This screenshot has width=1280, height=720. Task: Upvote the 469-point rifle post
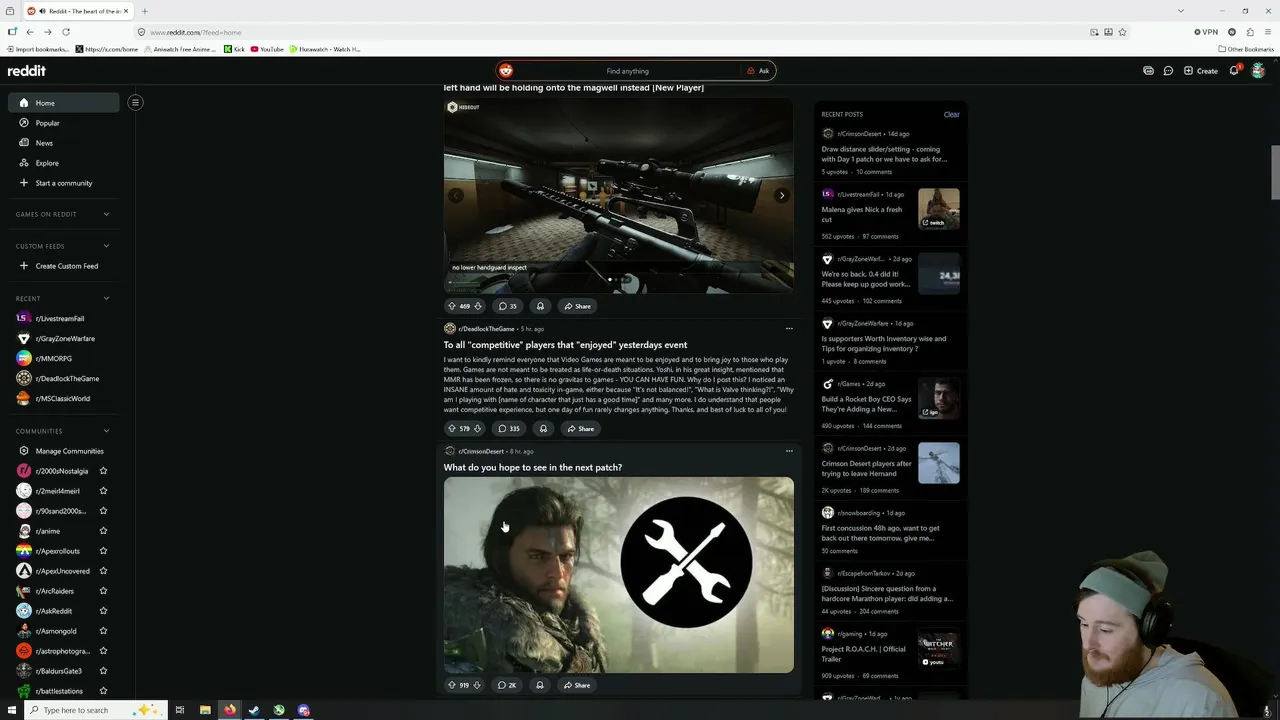click(451, 306)
